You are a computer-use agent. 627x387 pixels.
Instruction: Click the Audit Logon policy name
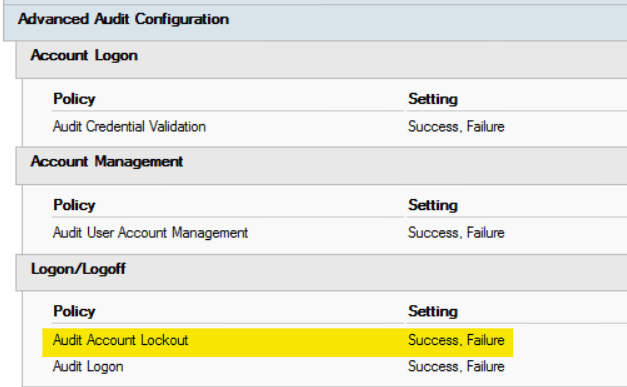click(88, 367)
